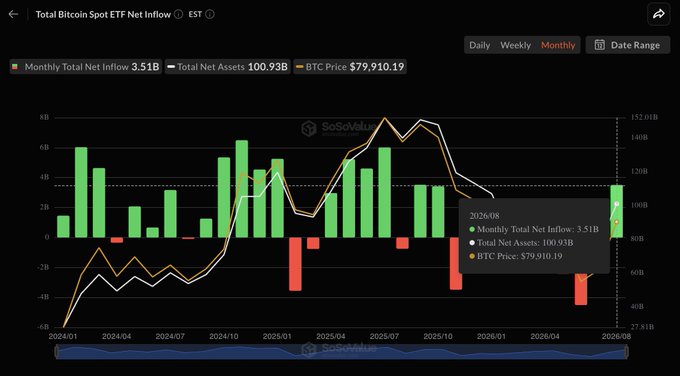This screenshot has height=376, width=680.
Task: Click the -6B left axis label
Action: coord(43,327)
